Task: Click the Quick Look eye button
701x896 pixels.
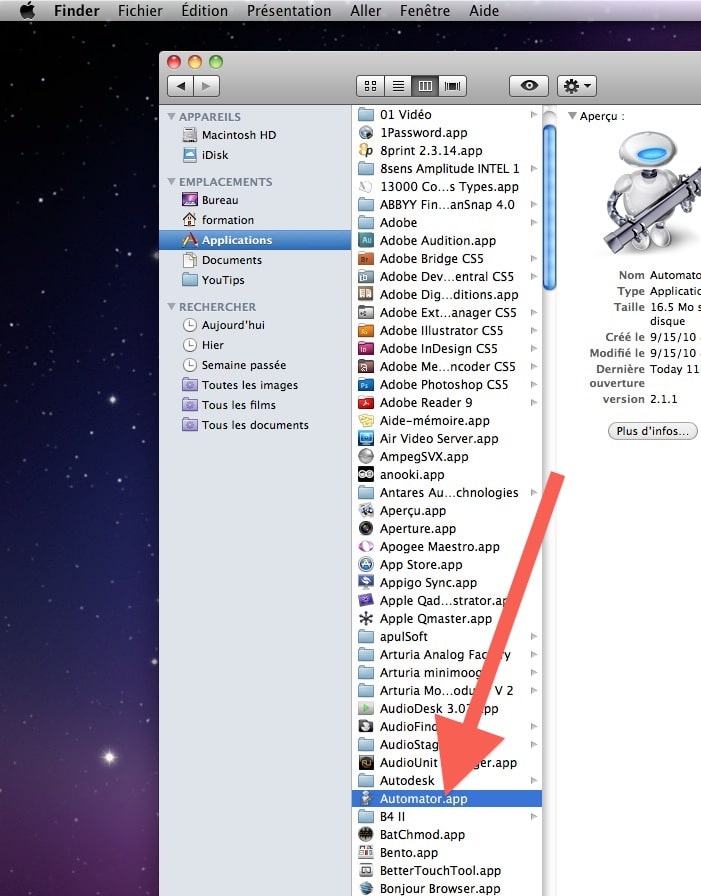Action: coord(529,86)
